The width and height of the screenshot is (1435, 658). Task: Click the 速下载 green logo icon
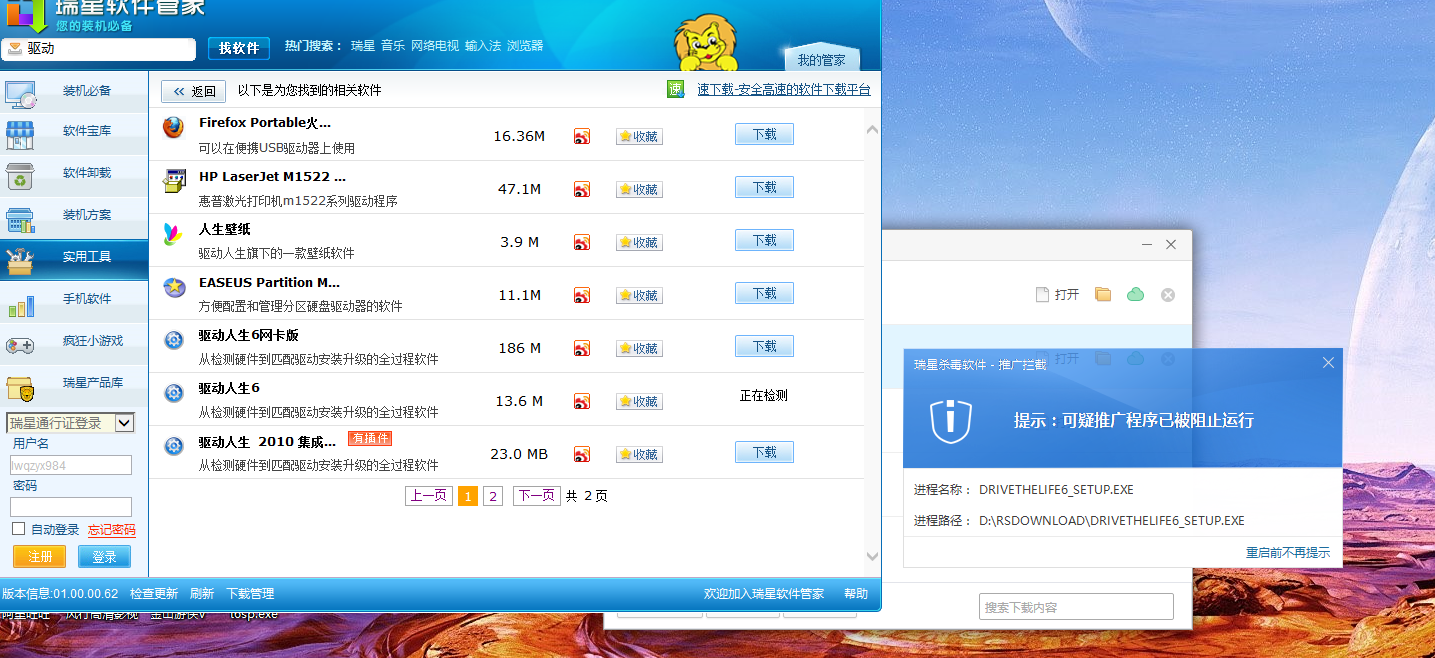tap(675, 89)
